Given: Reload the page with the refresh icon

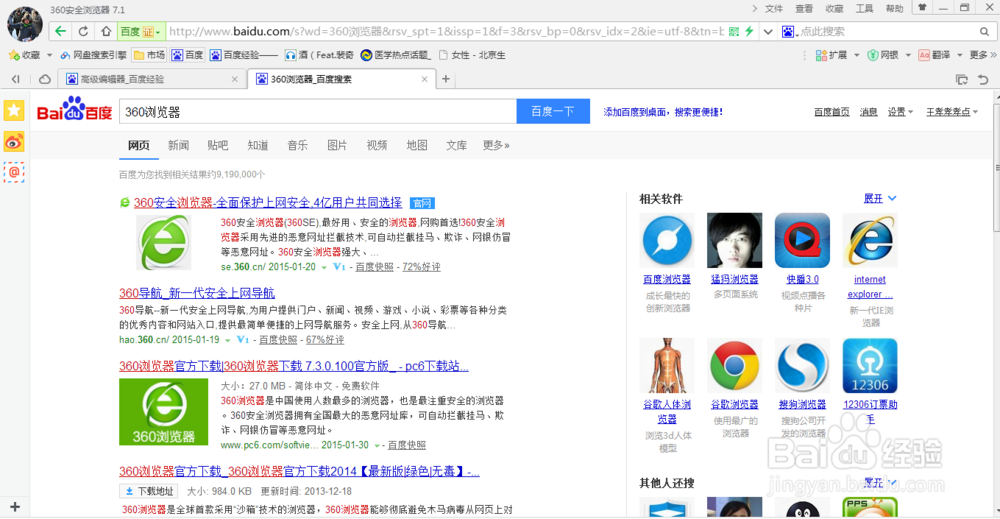Looking at the screenshot, I should coord(83,31).
